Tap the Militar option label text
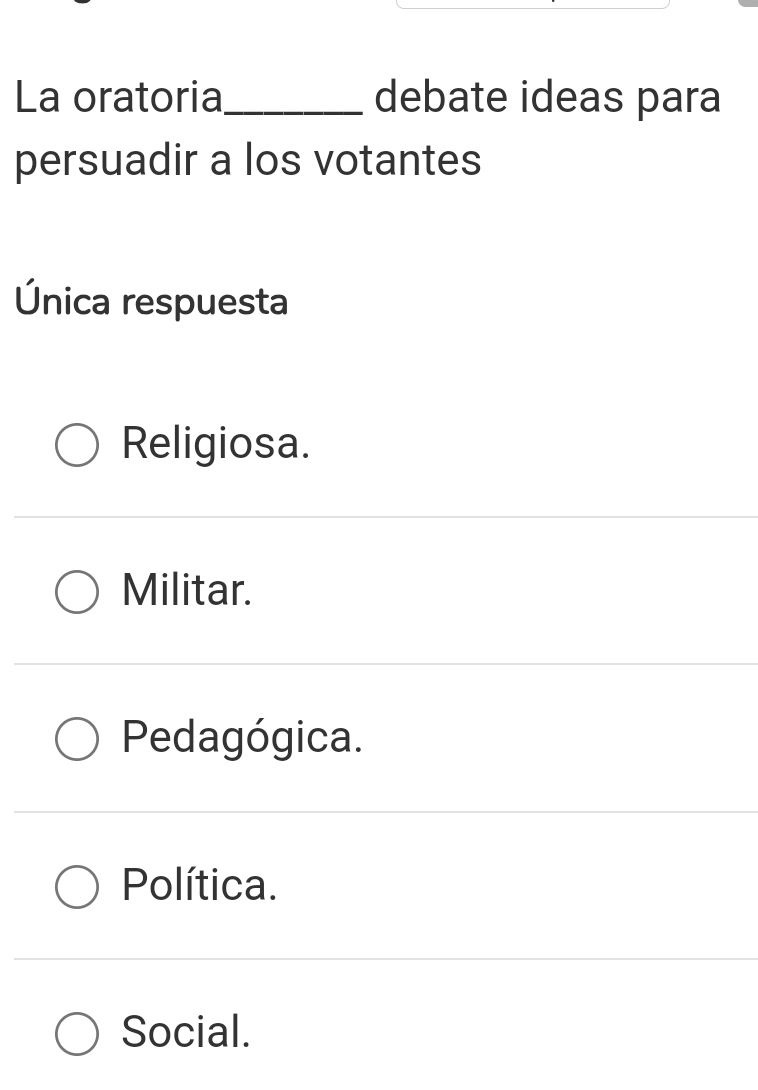Screen dimensions: 758x1090 pos(187,591)
